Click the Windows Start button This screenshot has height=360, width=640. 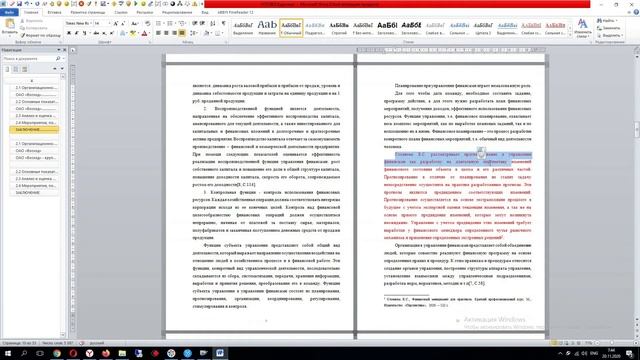click(8, 353)
